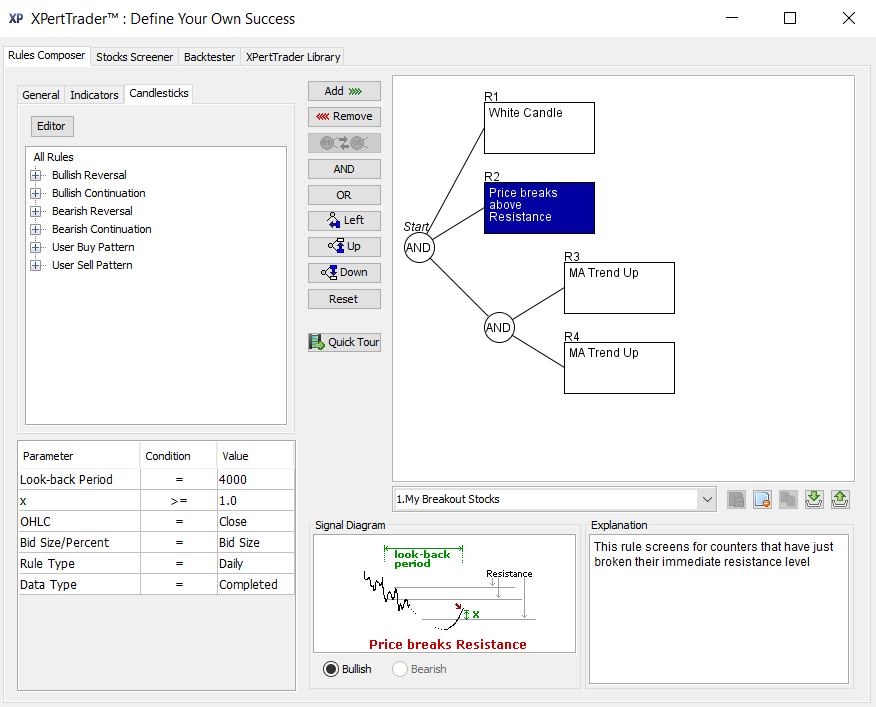Switch to the Stocks Screener tab
The width and height of the screenshot is (876, 707).
click(x=134, y=57)
